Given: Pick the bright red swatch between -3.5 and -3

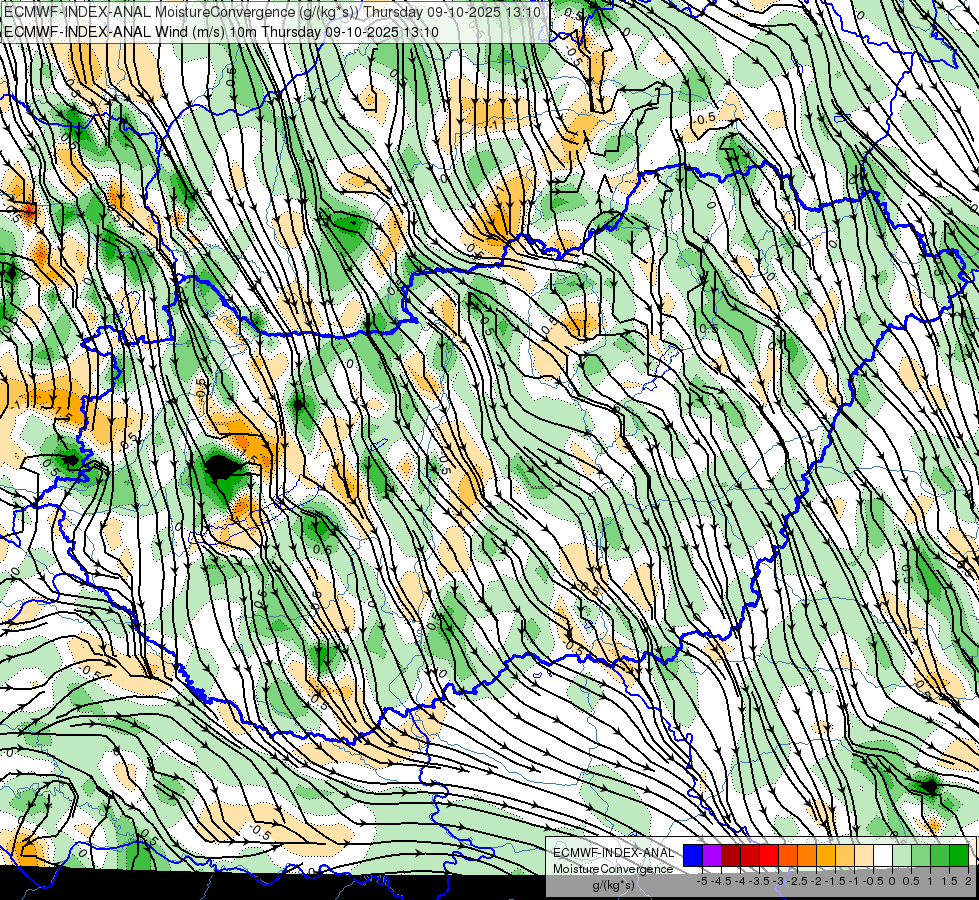Looking at the screenshot, I should click(769, 856).
